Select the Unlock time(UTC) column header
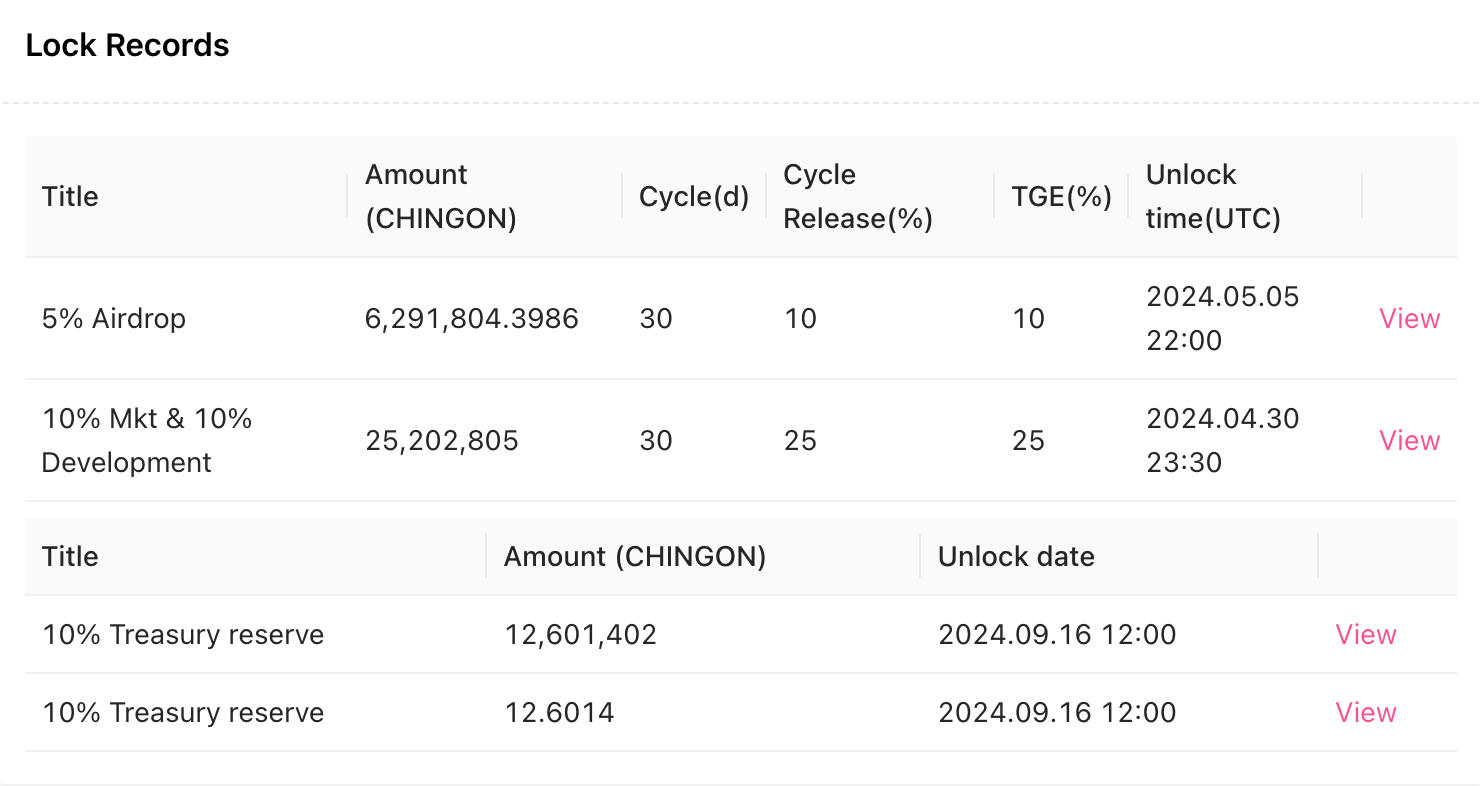Image resolution: width=1480 pixels, height=786 pixels. pos(1213,196)
